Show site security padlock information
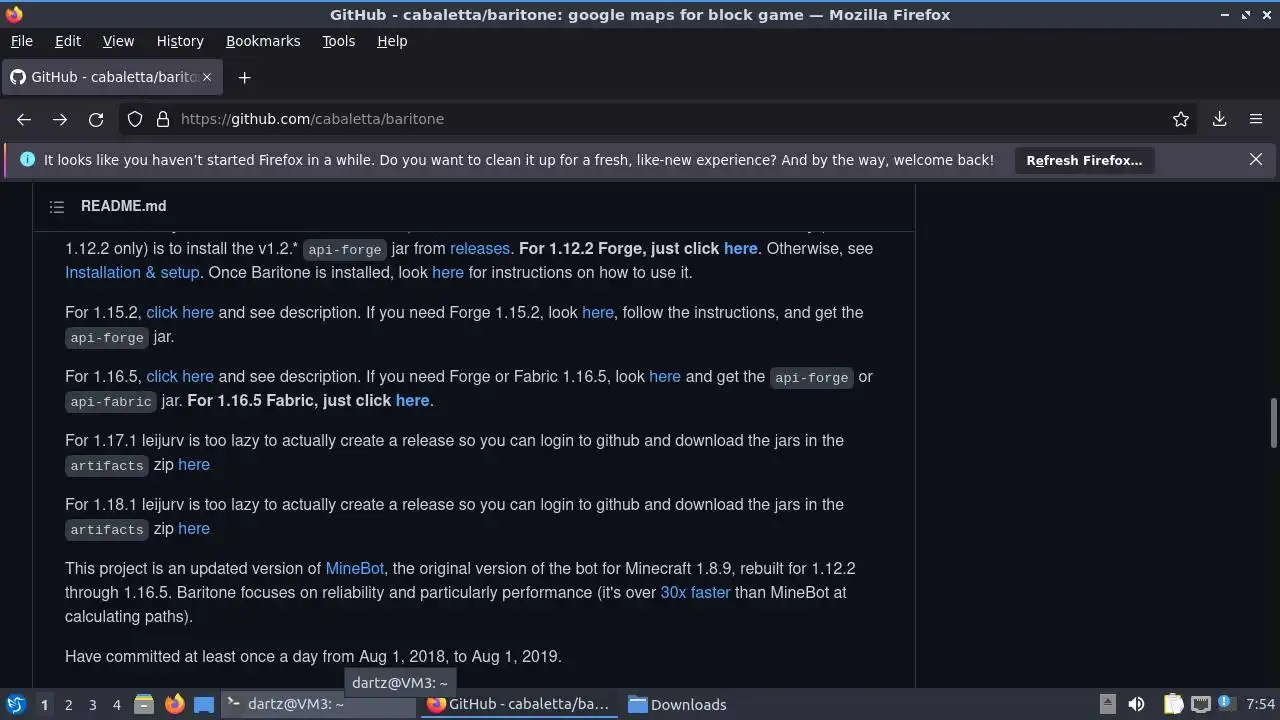 [x=163, y=119]
